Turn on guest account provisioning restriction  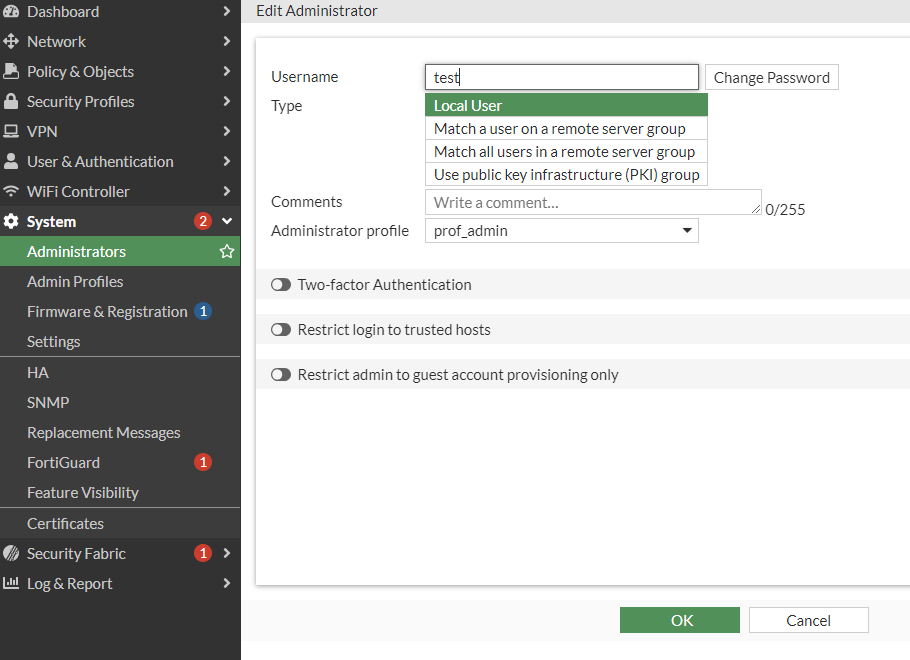pos(281,375)
